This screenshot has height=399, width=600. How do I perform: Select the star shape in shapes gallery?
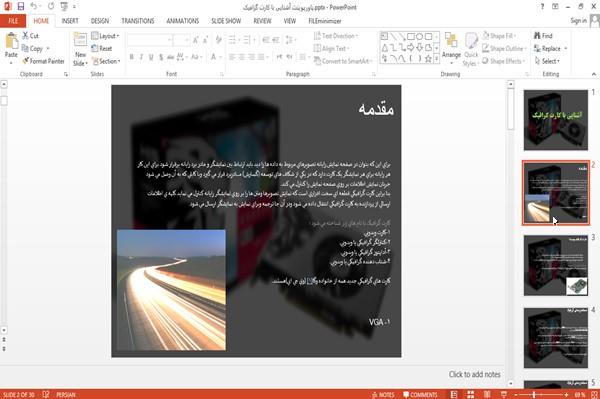pyautogui.click(x=428, y=59)
